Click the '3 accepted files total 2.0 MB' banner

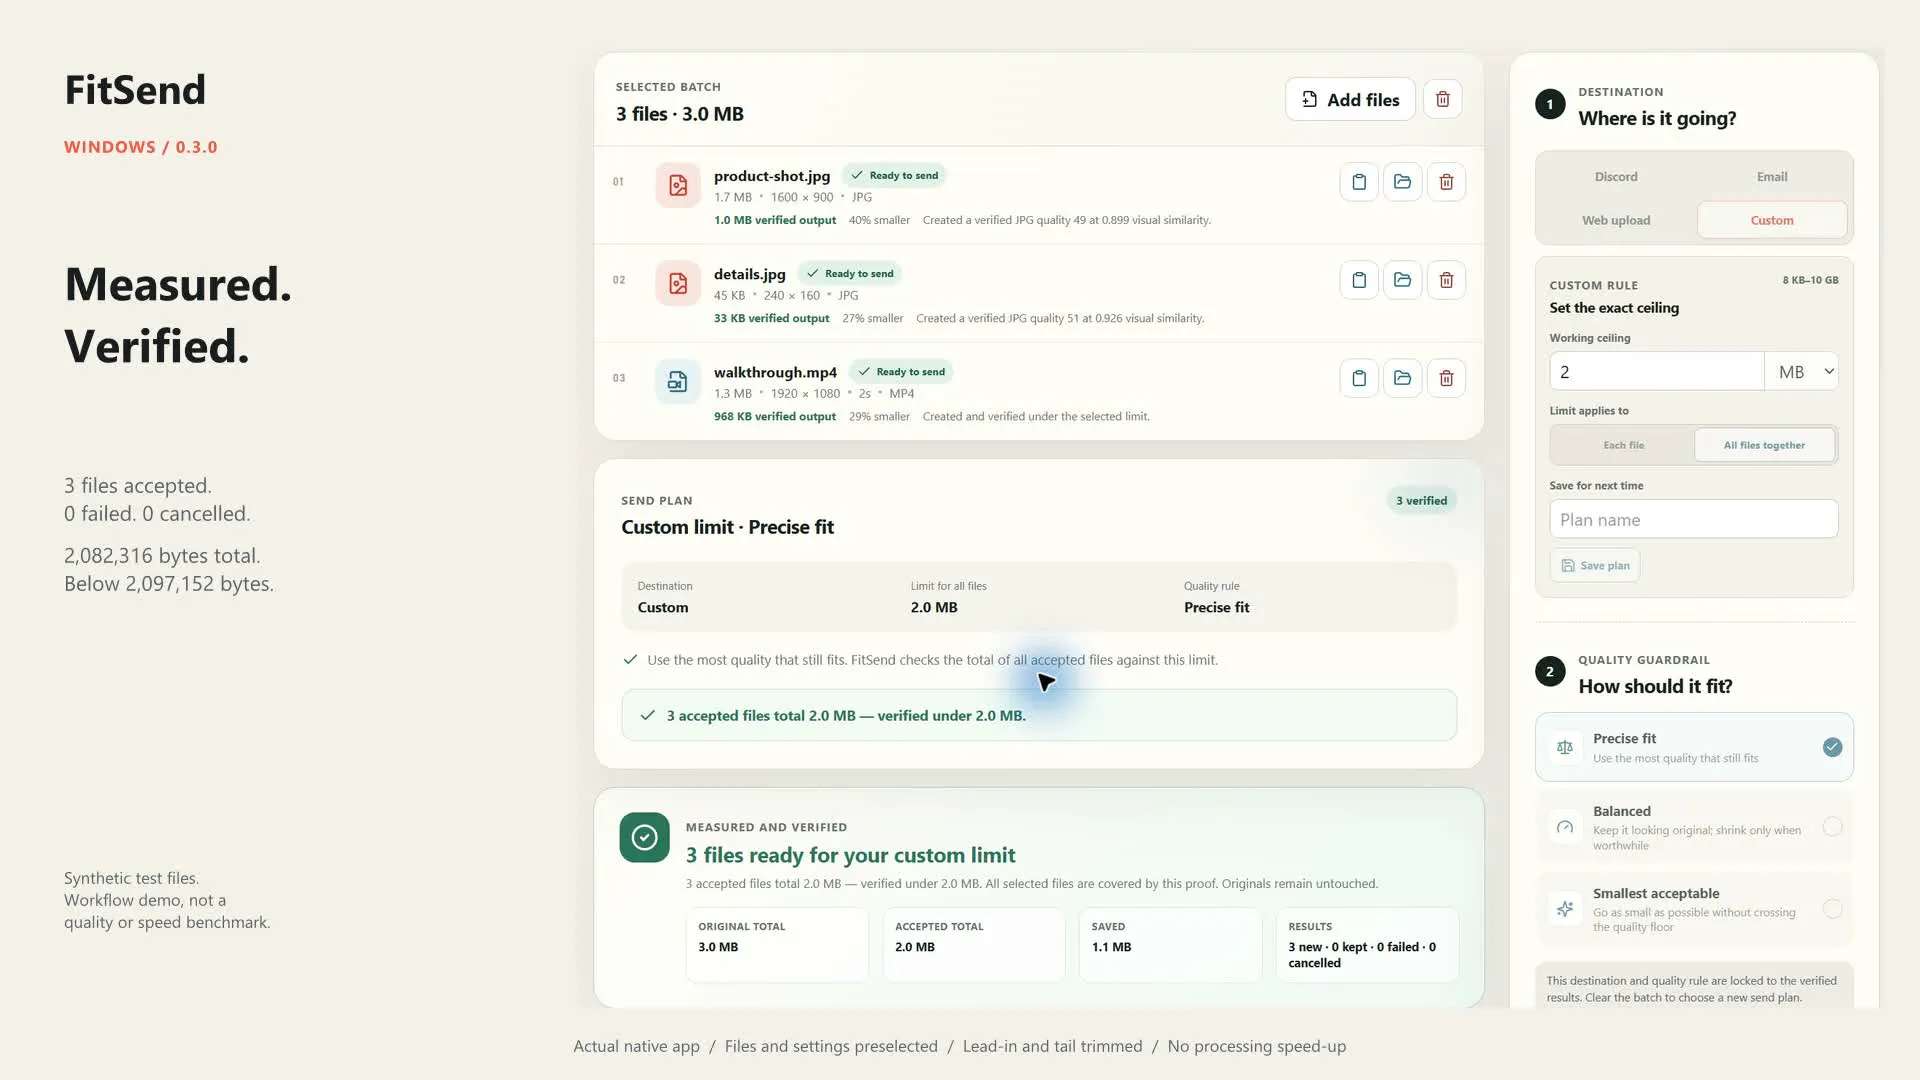[x=1039, y=716]
